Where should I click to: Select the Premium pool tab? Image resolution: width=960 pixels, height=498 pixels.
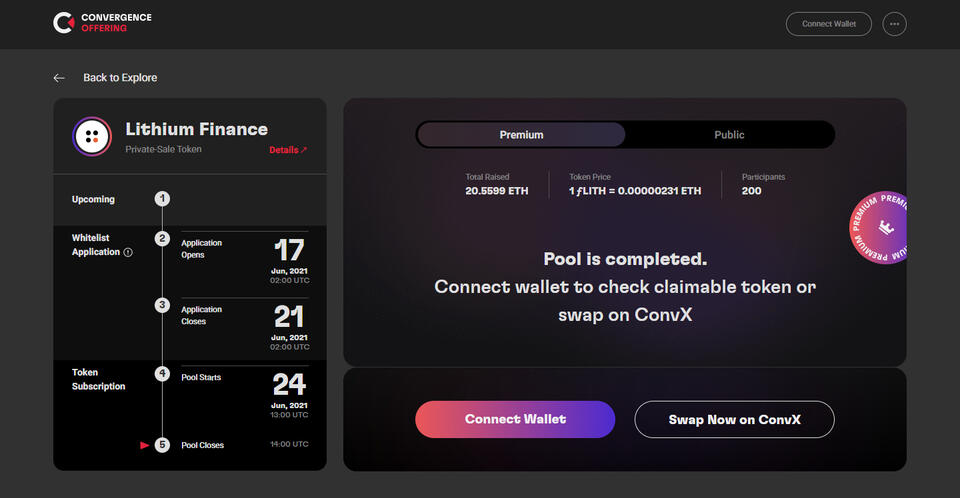521,135
